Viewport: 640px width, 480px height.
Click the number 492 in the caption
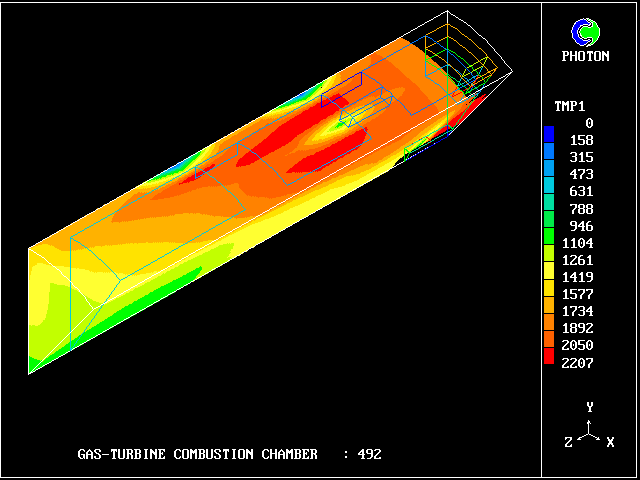369,454
